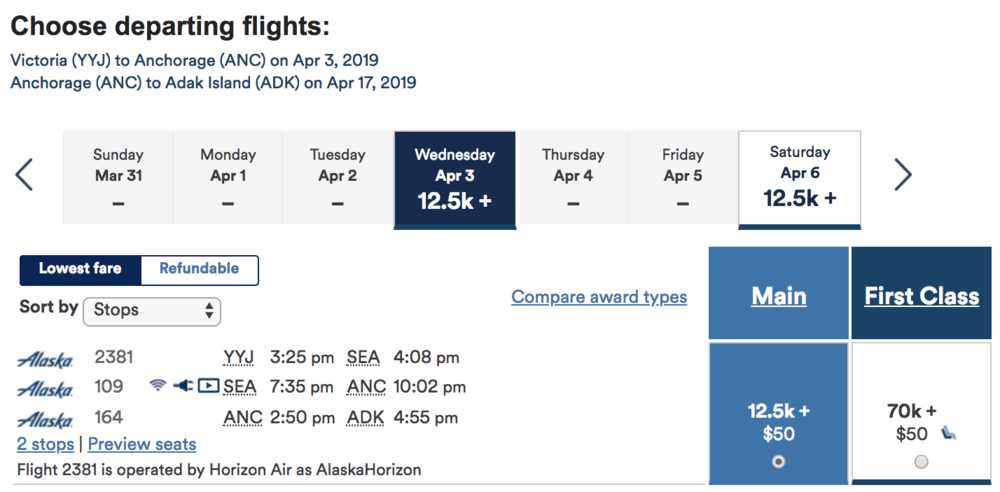Select the First Class 70k + $50 radio
Image resolution: width=1000 pixels, height=492 pixels.
click(x=921, y=461)
